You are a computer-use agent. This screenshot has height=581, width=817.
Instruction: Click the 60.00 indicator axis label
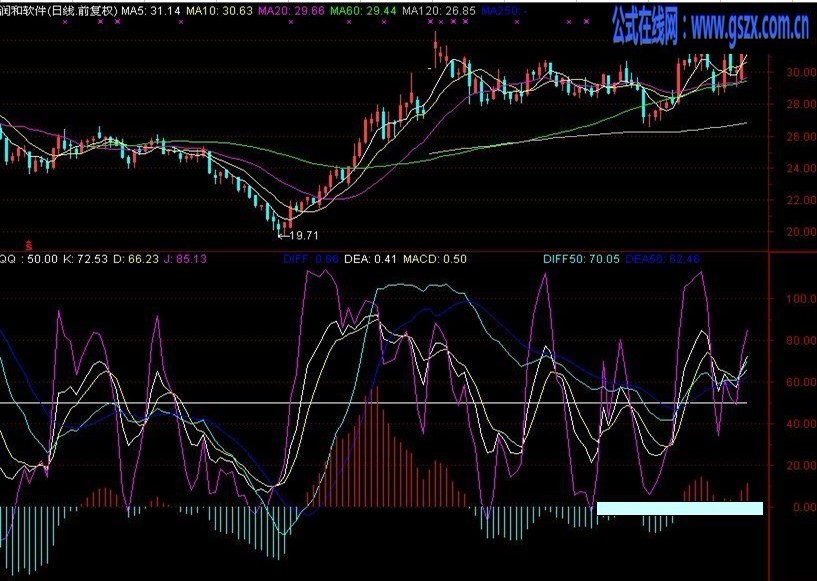[801, 382]
